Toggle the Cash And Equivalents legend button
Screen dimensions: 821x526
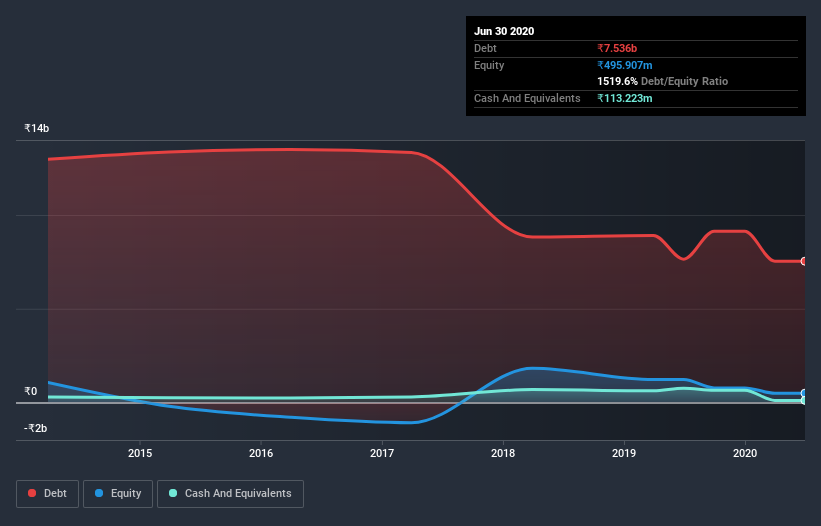click(x=230, y=494)
